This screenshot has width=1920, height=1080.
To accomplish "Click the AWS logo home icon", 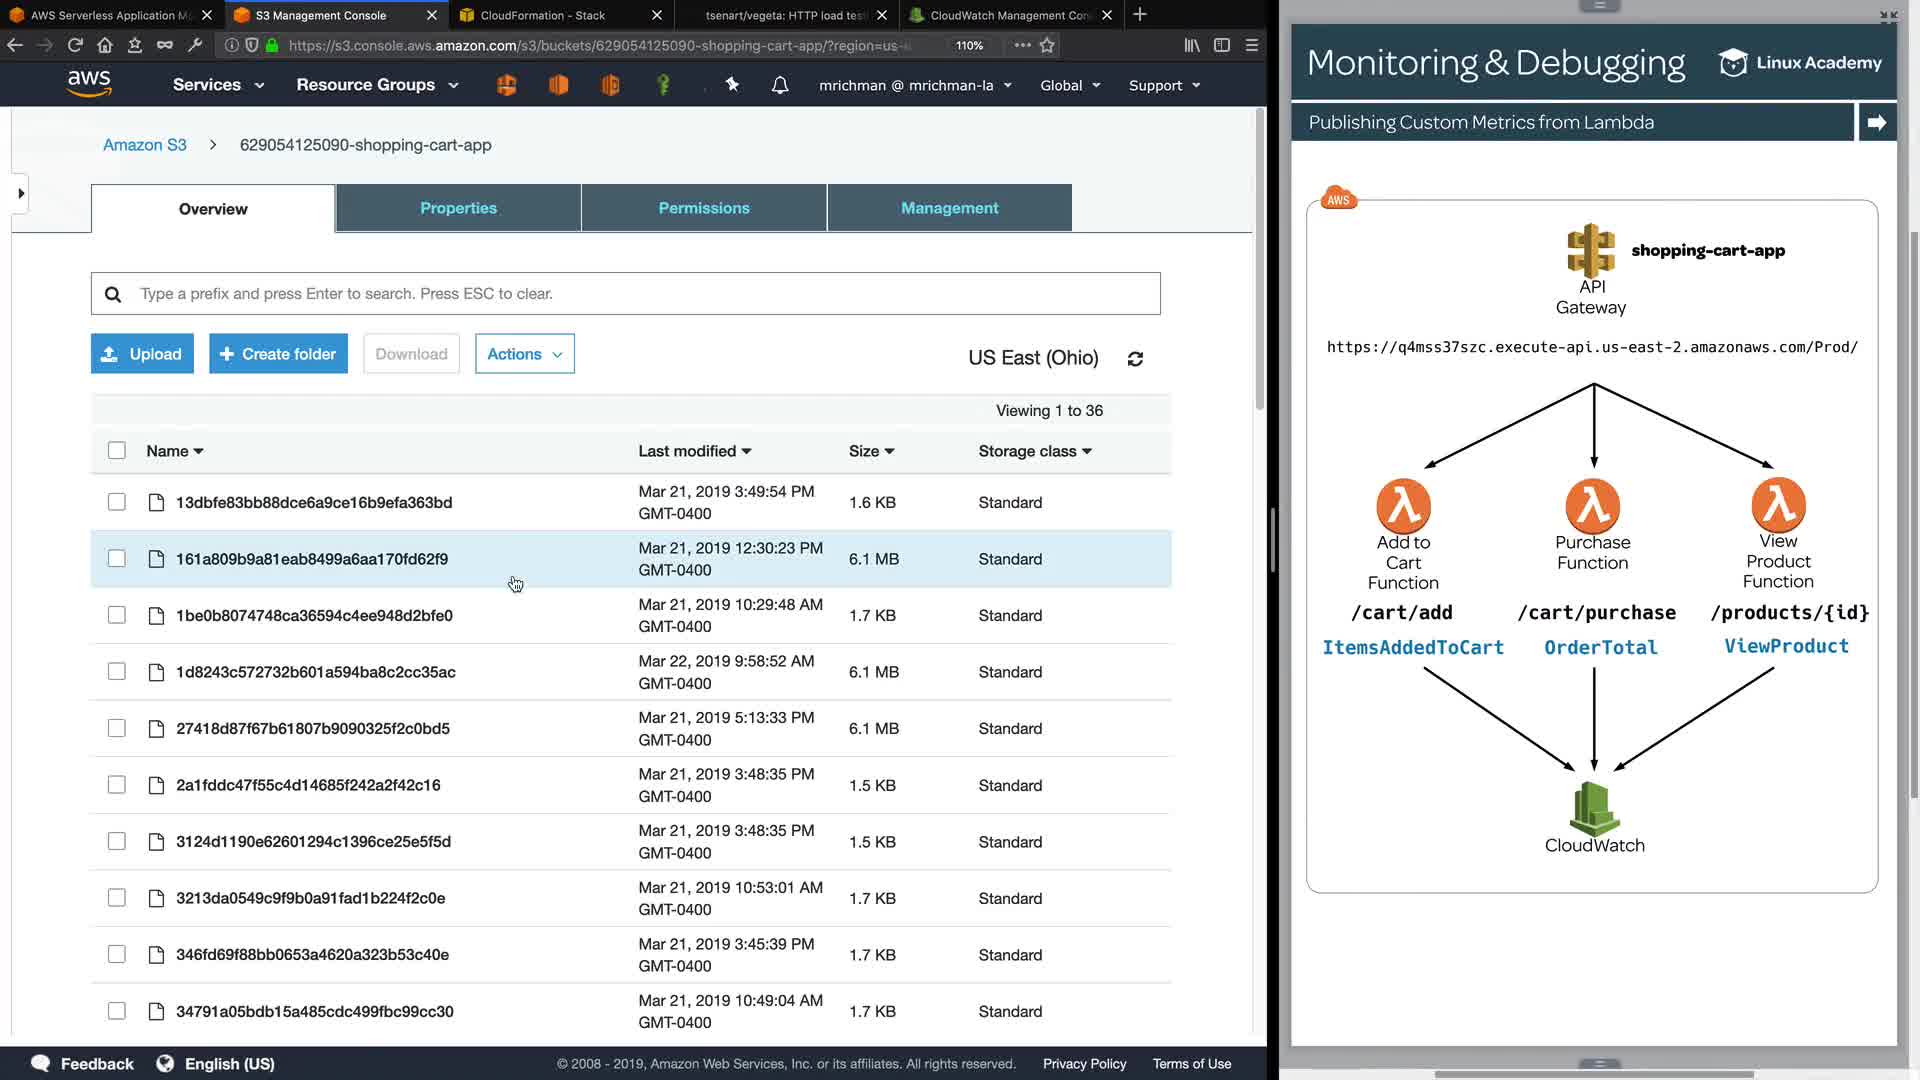I will tap(89, 84).
